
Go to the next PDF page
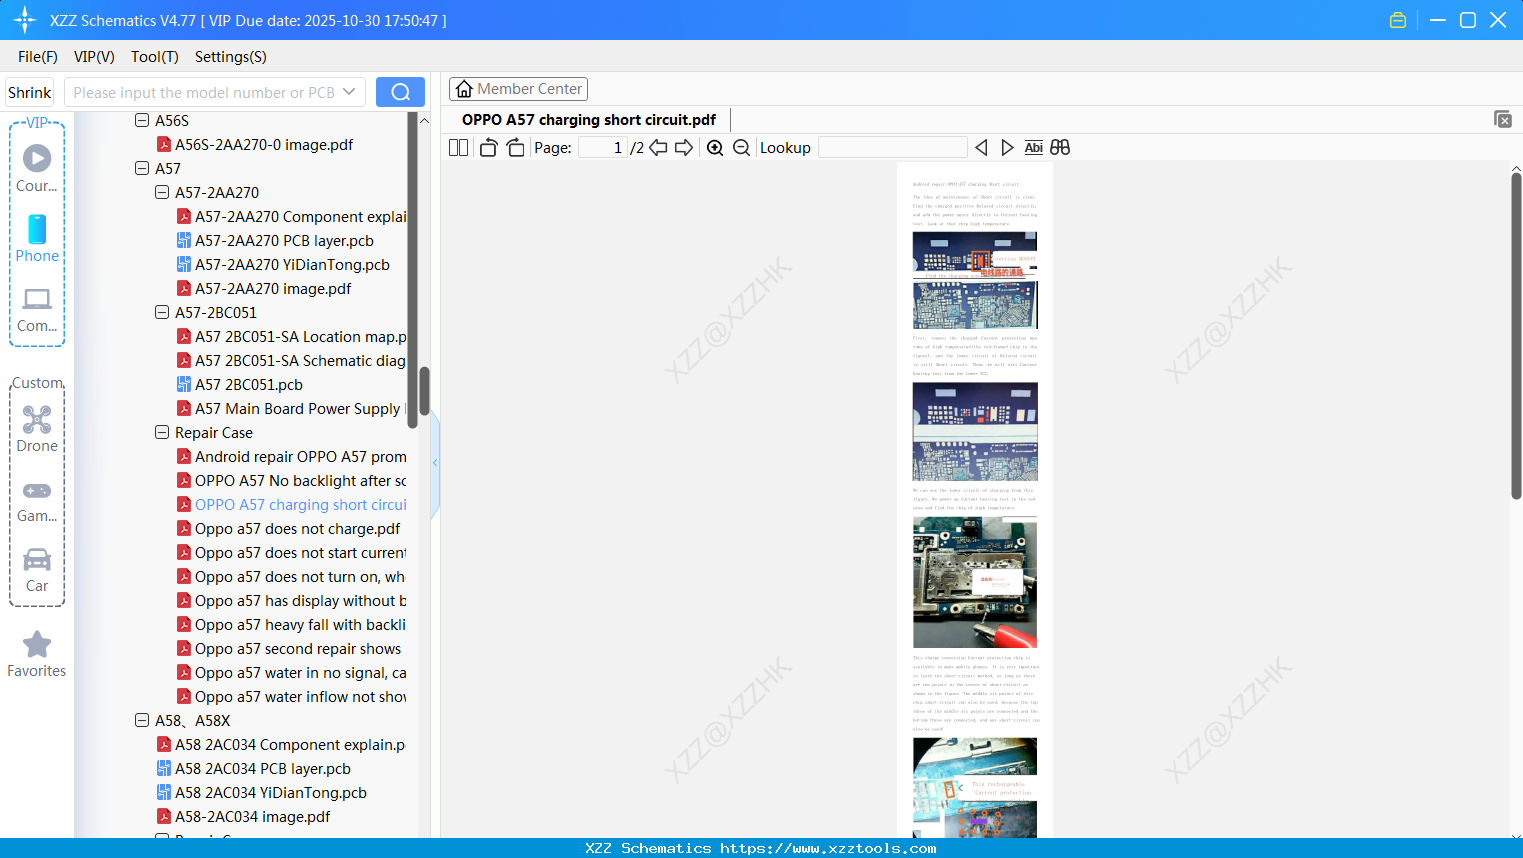click(684, 148)
